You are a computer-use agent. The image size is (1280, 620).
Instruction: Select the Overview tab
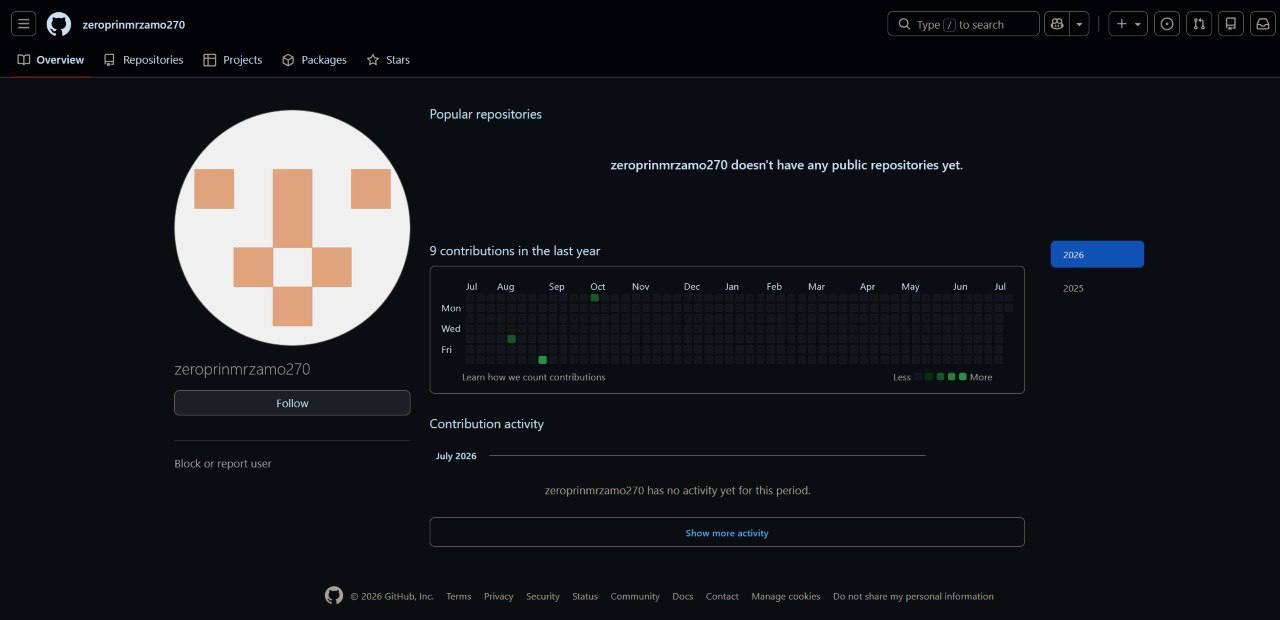click(x=51, y=60)
